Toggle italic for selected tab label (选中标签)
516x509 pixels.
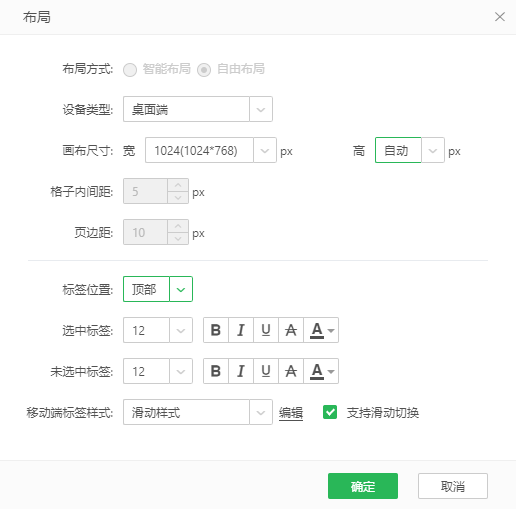[x=241, y=330]
